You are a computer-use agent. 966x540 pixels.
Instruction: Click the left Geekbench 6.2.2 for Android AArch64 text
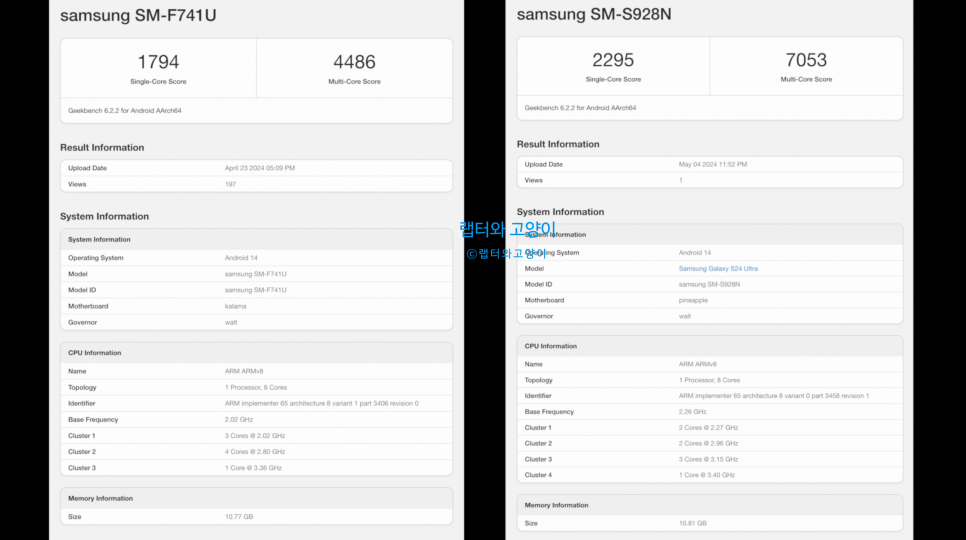pos(124,111)
